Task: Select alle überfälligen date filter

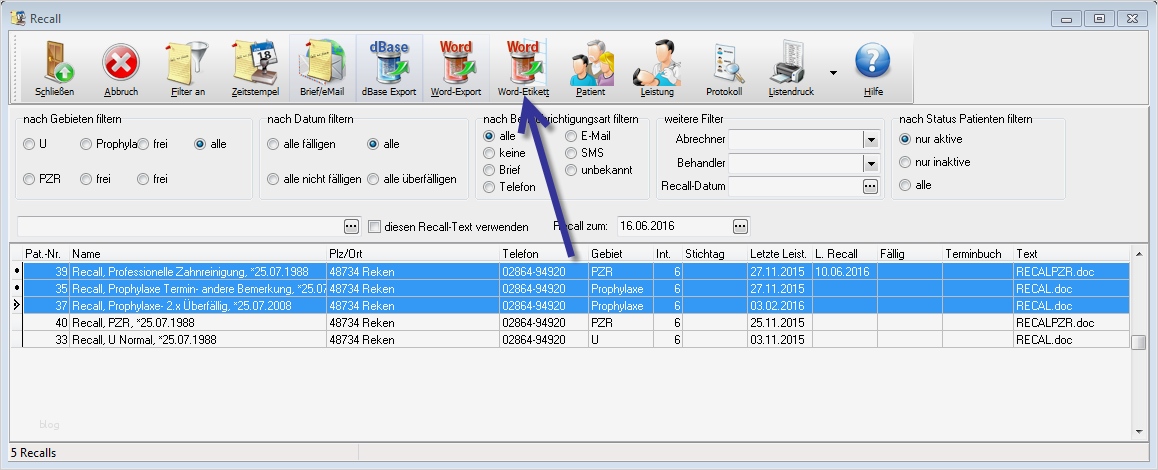Action: (x=373, y=179)
